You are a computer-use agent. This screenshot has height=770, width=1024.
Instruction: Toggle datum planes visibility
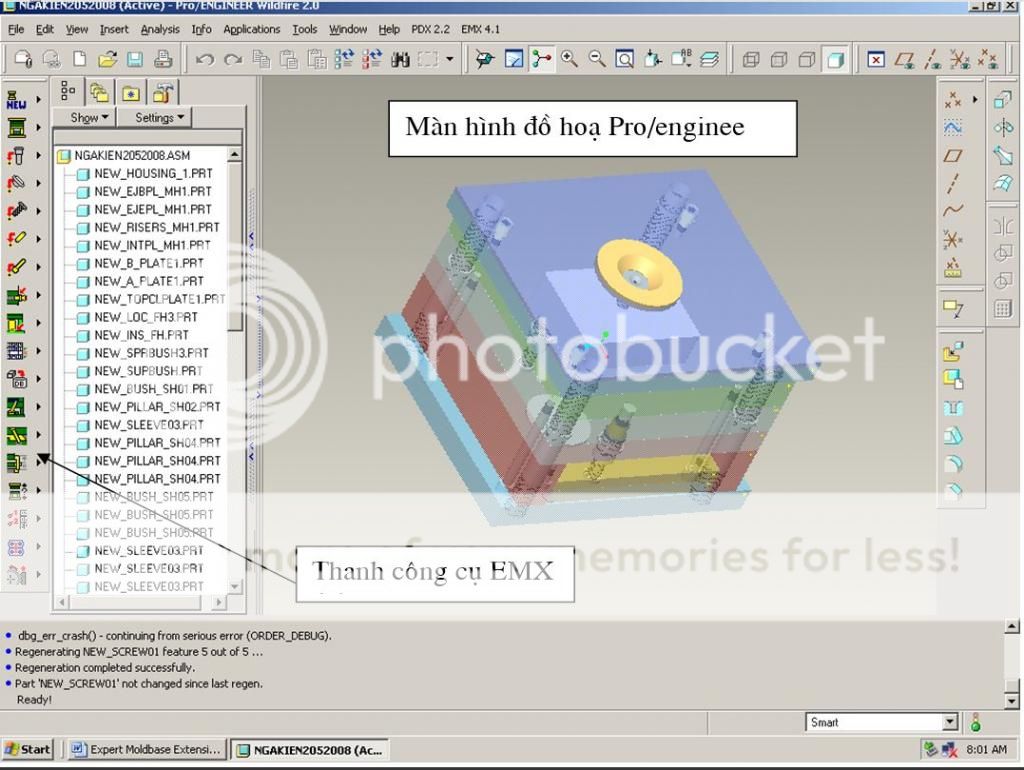coord(904,60)
